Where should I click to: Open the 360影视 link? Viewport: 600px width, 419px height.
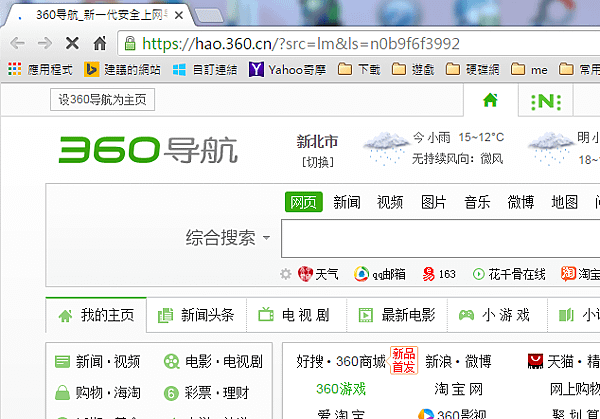(x=452, y=414)
